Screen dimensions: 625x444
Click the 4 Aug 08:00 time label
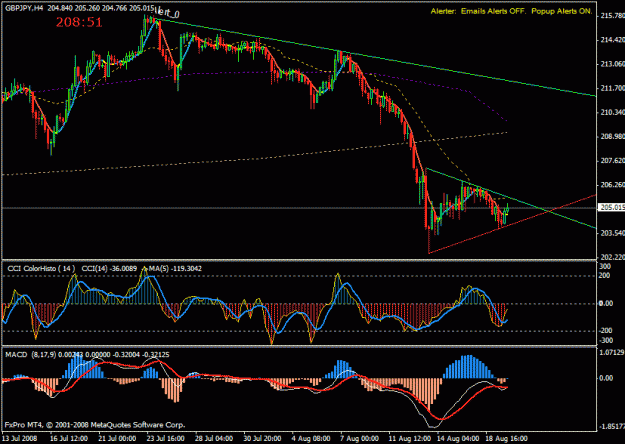pyautogui.click(x=311, y=438)
